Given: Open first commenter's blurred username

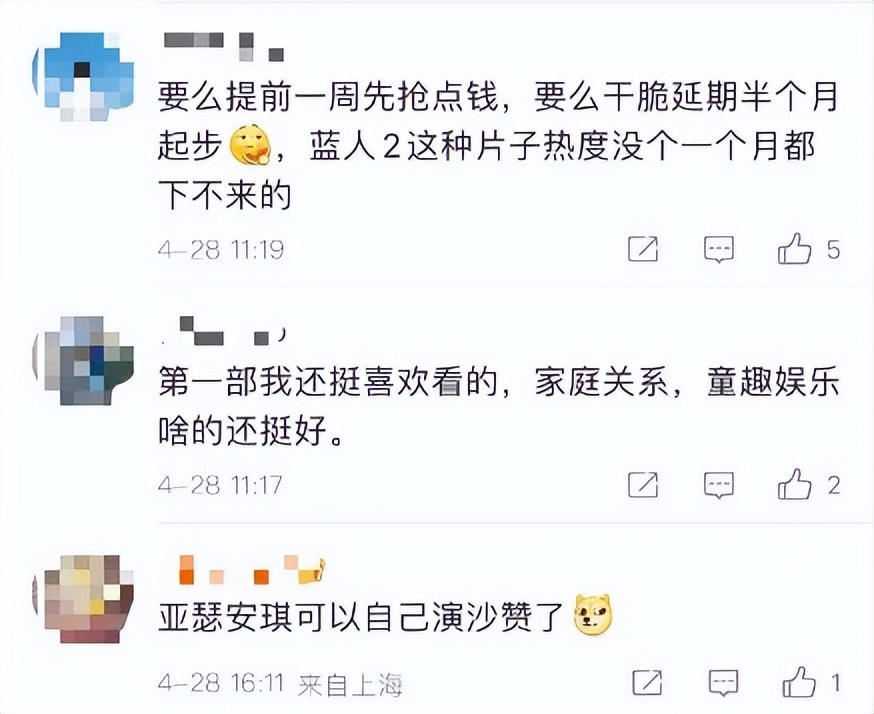Looking at the screenshot, I should [x=224, y=46].
